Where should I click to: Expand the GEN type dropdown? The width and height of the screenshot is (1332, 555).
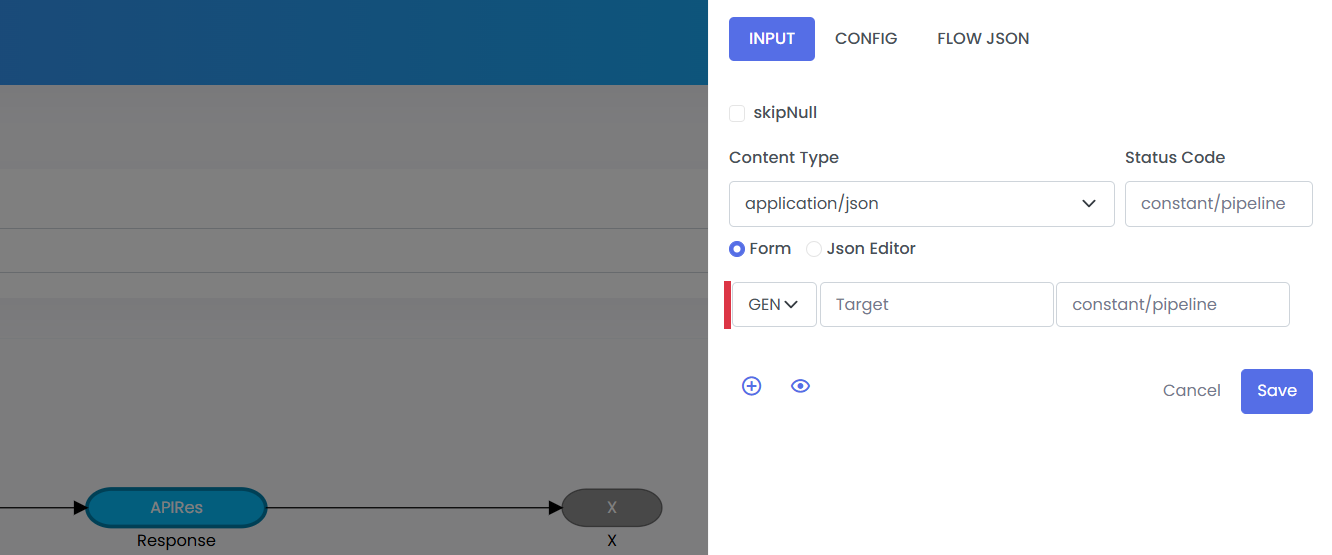pos(774,305)
